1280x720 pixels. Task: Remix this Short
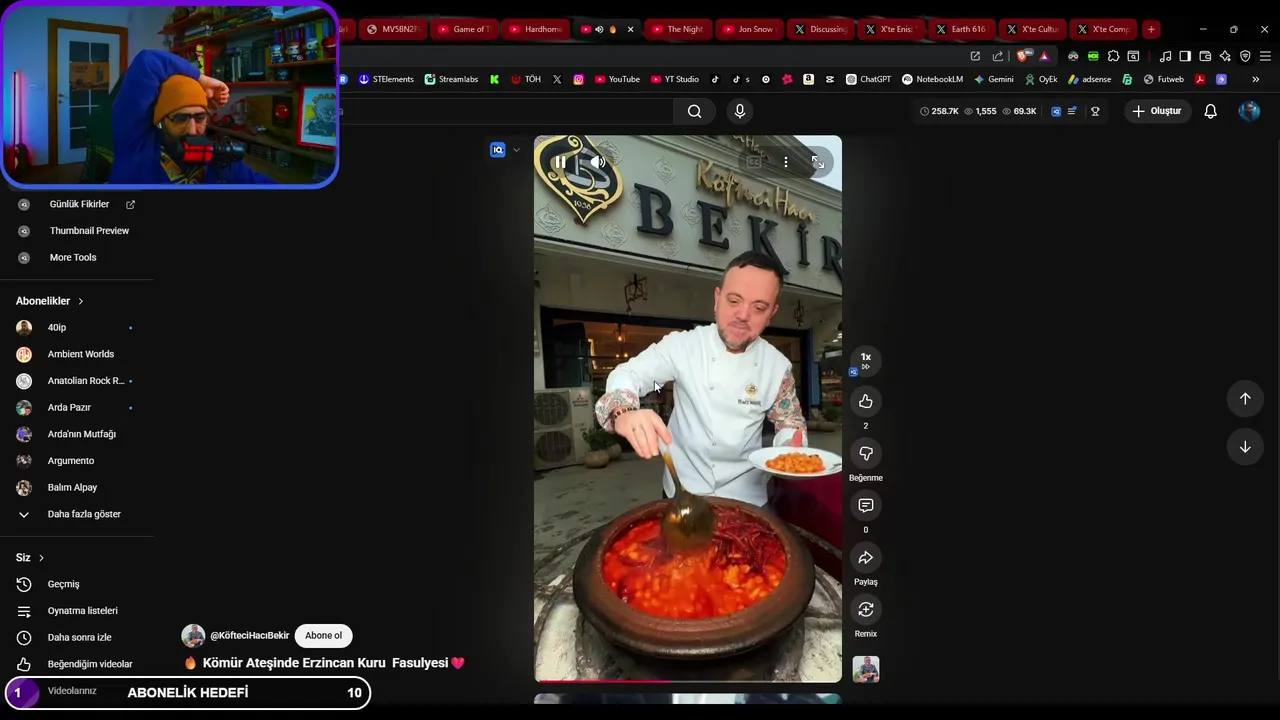(x=866, y=609)
